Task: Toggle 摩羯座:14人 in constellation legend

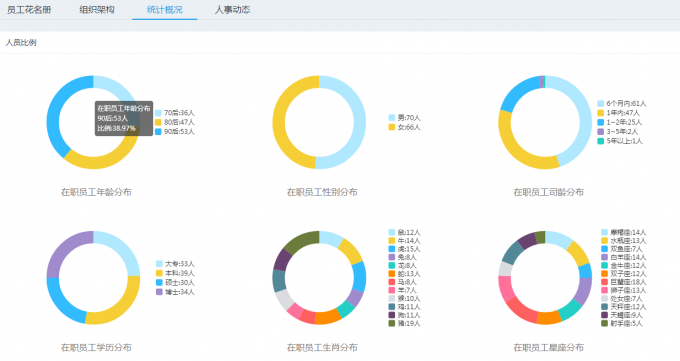Action: 624,233
